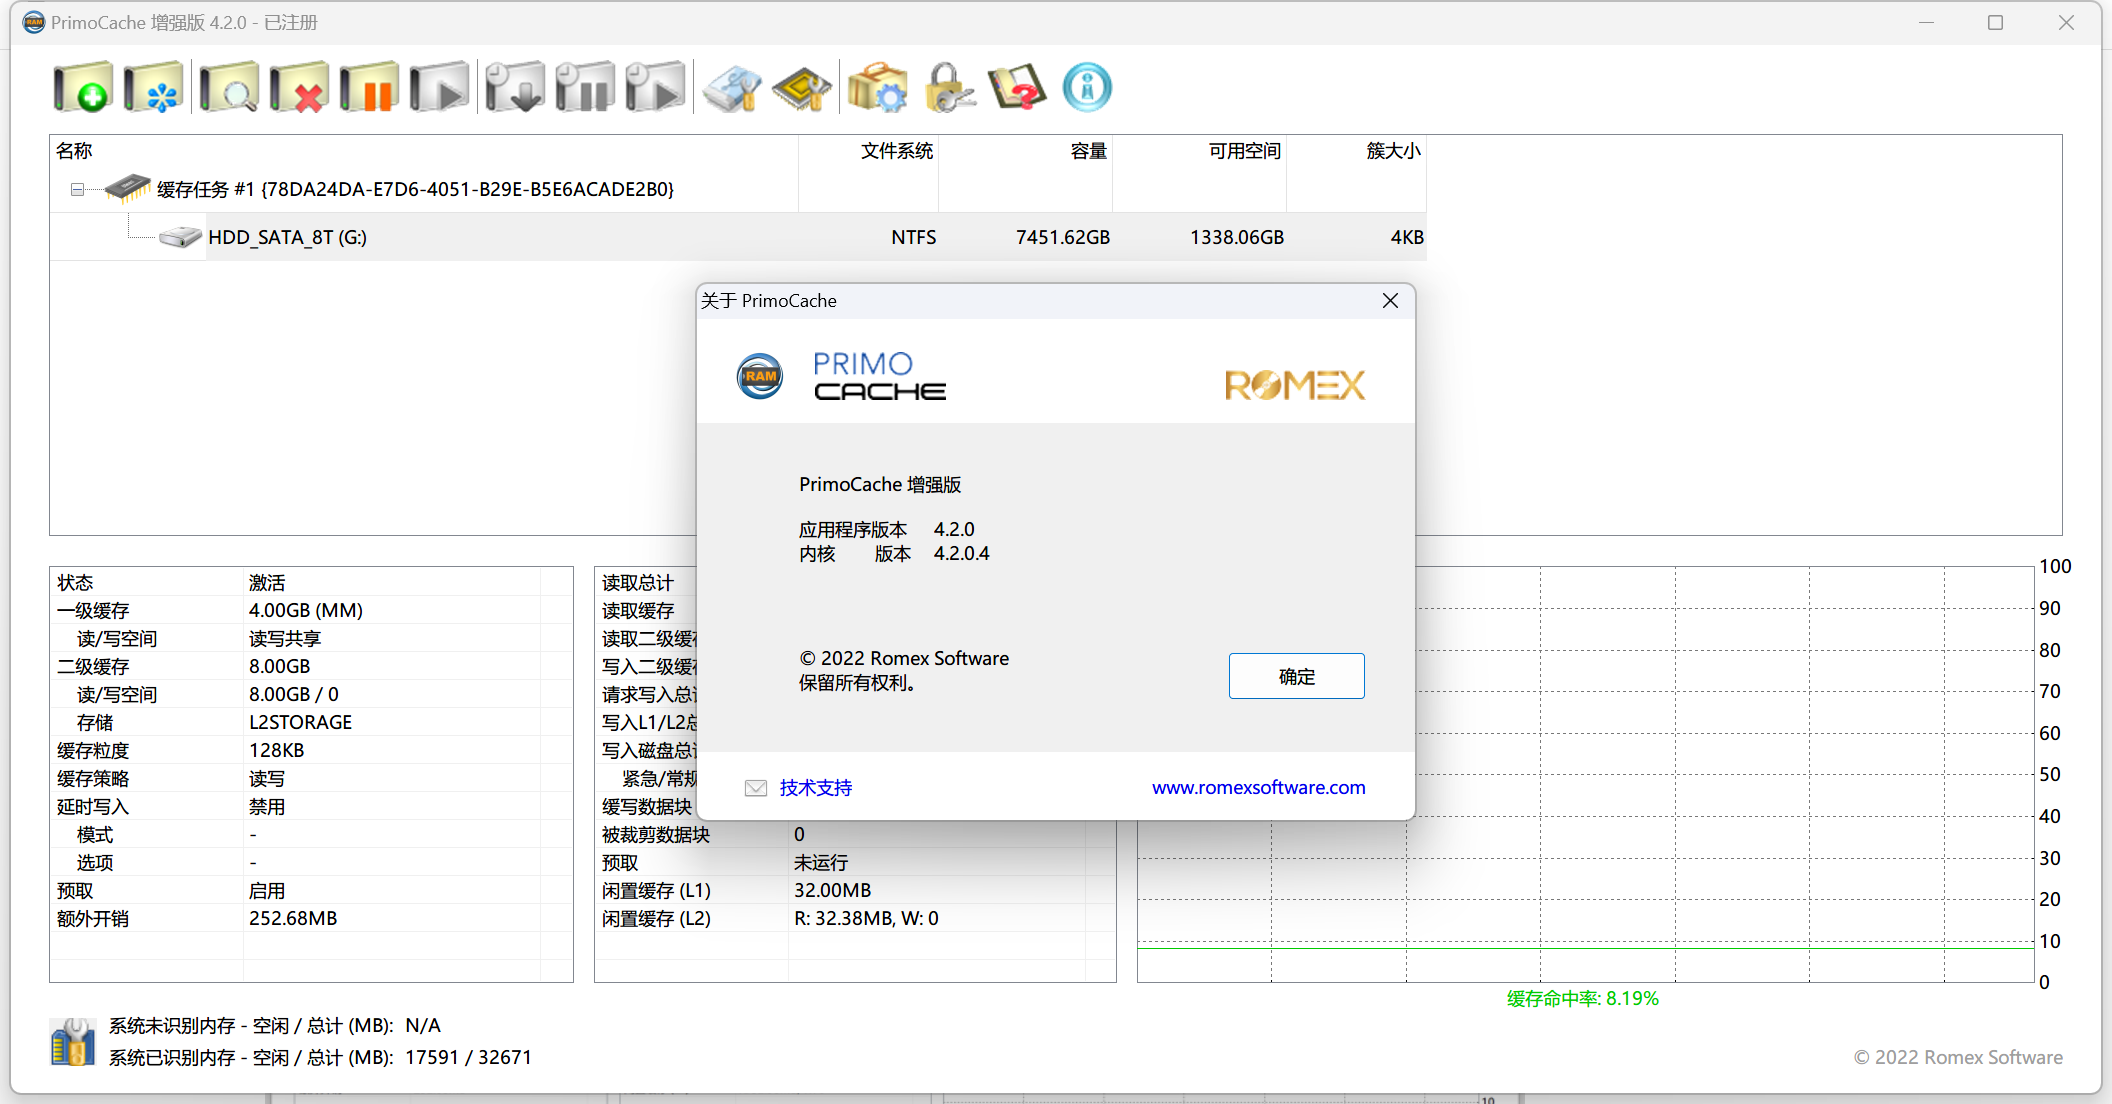Click the memory status icon at bottom left
The height and width of the screenshot is (1104, 2112).
pyautogui.click(x=72, y=1041)
